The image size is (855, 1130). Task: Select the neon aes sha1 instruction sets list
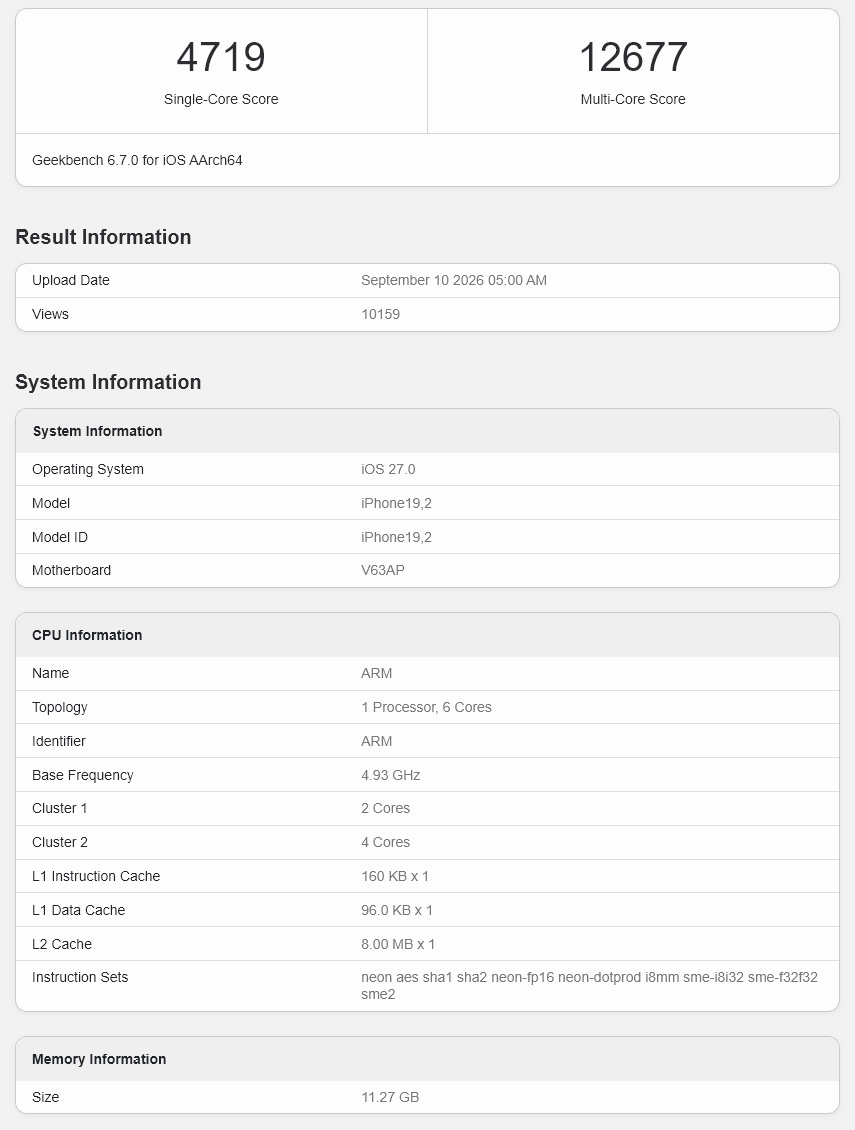tap(590, 986)
